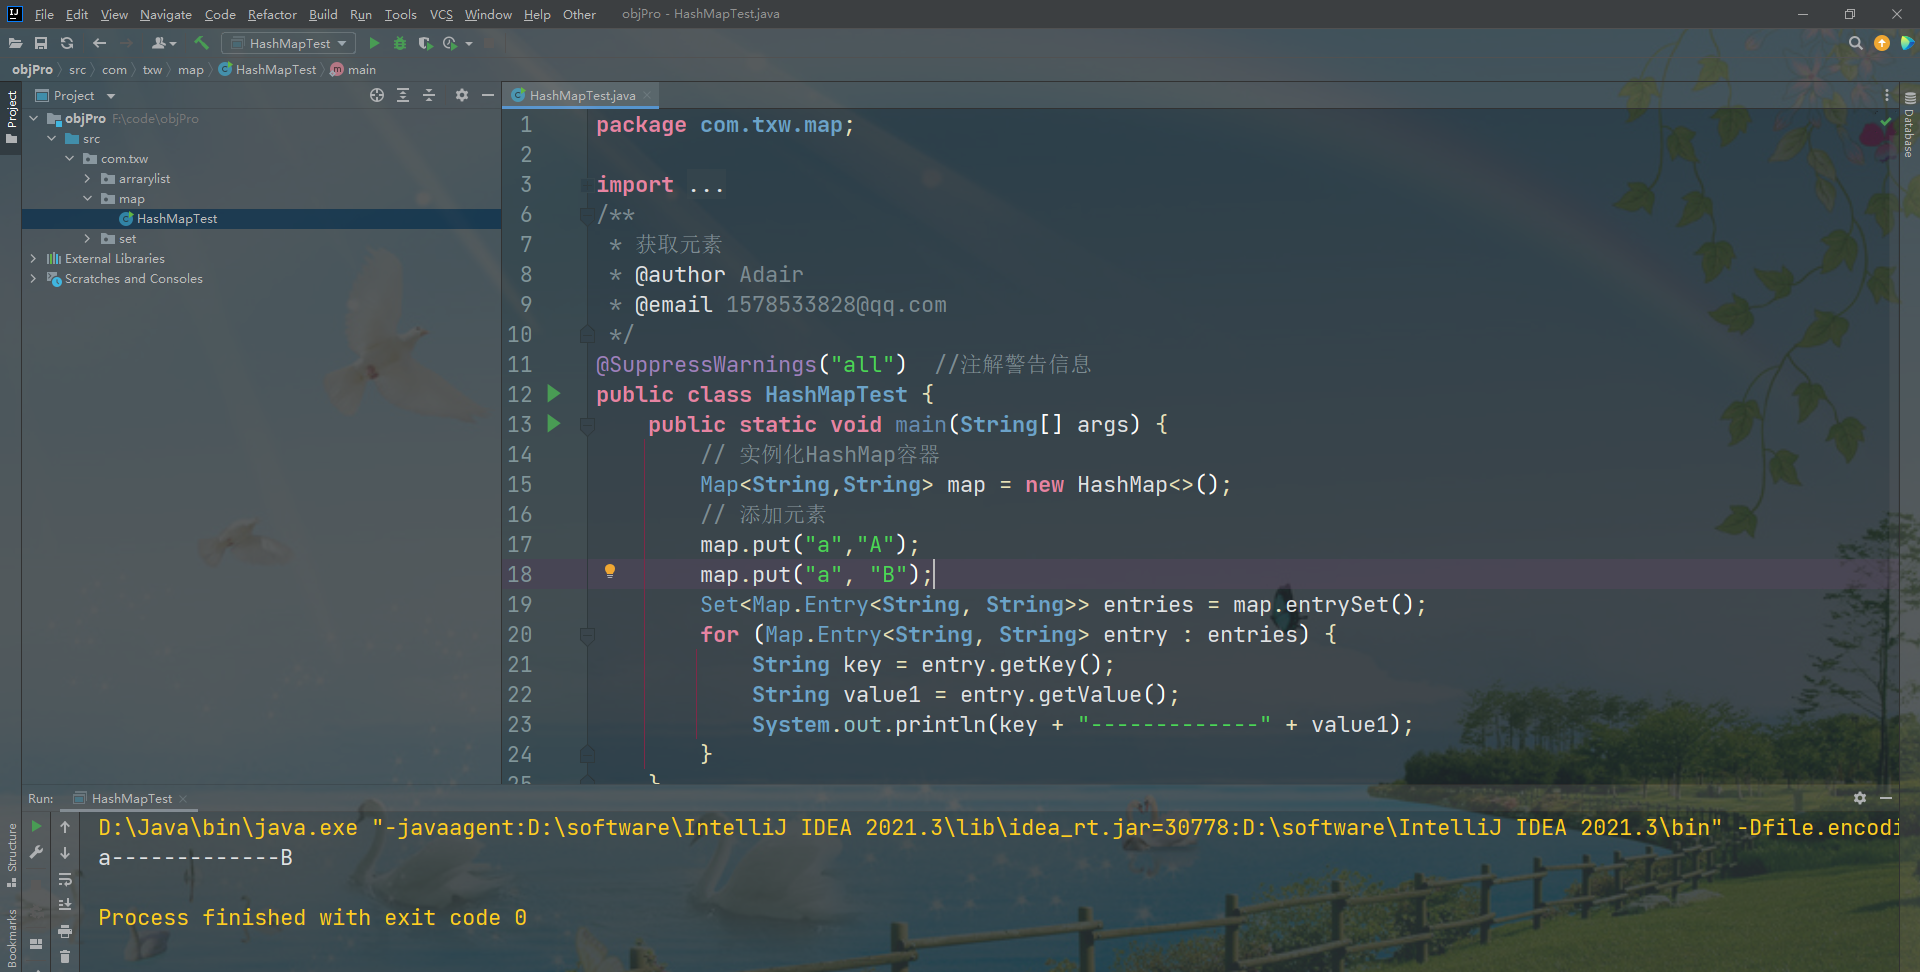Close the HashMapTest run tab
The height and width of the screenshot is (972, 1920).
click(x=183, y=798)
